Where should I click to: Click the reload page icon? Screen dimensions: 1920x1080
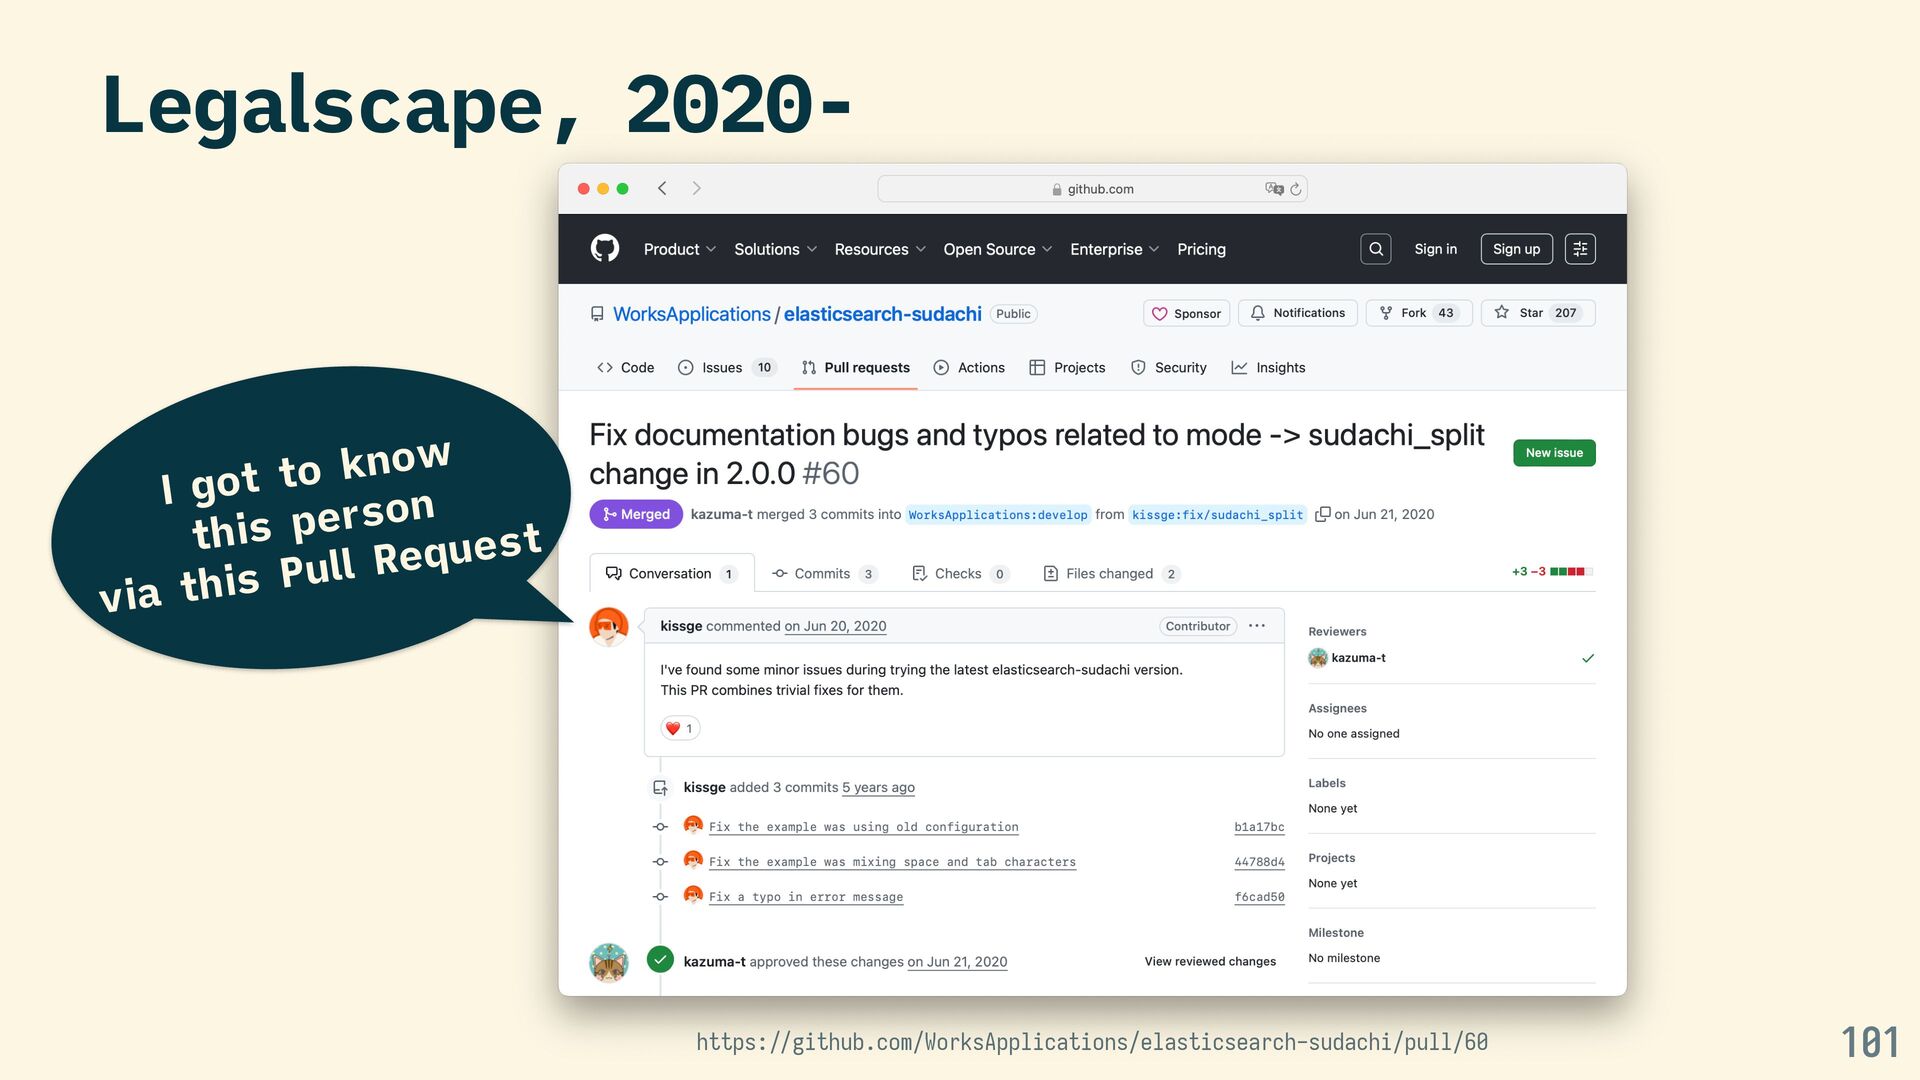tap(1296, 189)
